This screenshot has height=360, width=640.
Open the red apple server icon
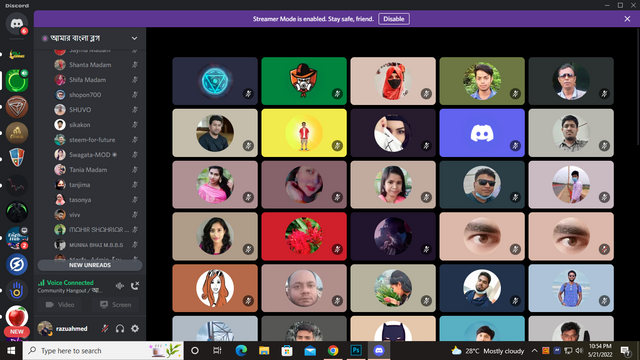tap(16, 317)
